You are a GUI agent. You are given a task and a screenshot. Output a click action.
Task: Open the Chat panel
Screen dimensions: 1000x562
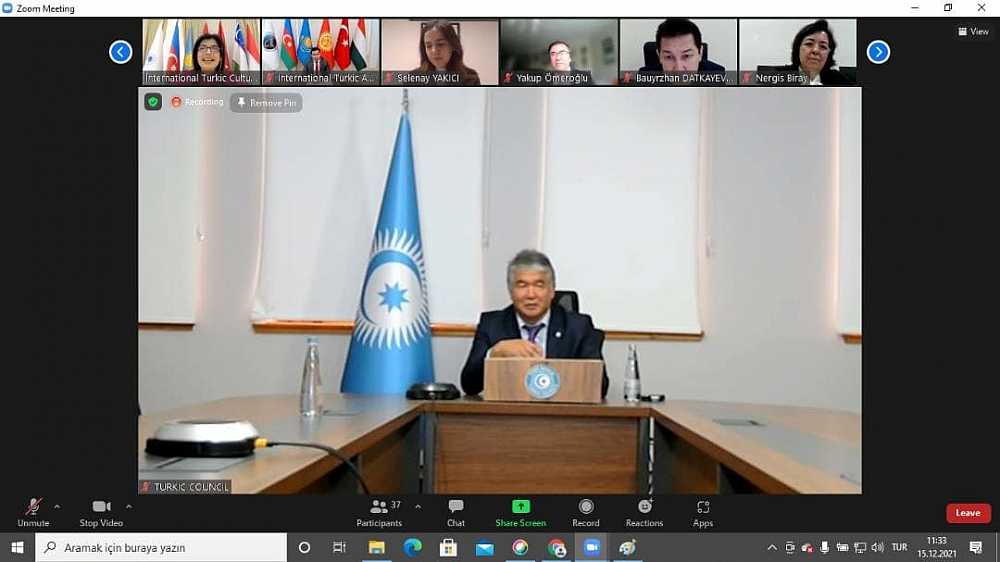tap(456, 512)
